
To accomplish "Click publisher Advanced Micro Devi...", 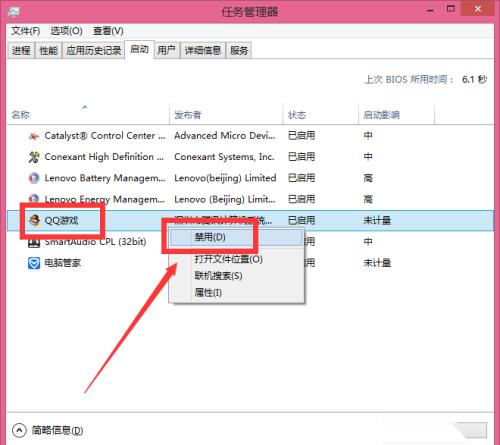I will click(x=225, y=136).
